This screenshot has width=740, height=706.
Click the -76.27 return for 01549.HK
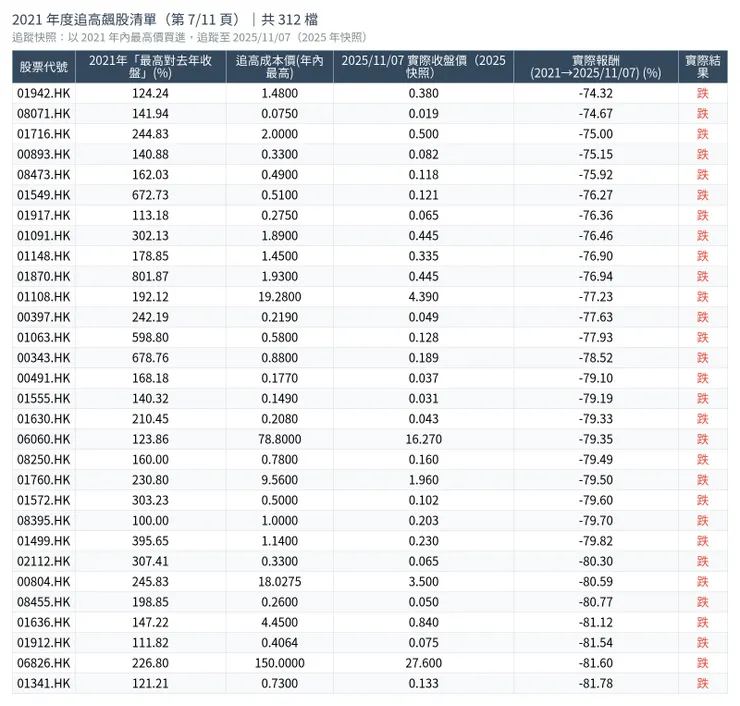click(x=596, y=194)
